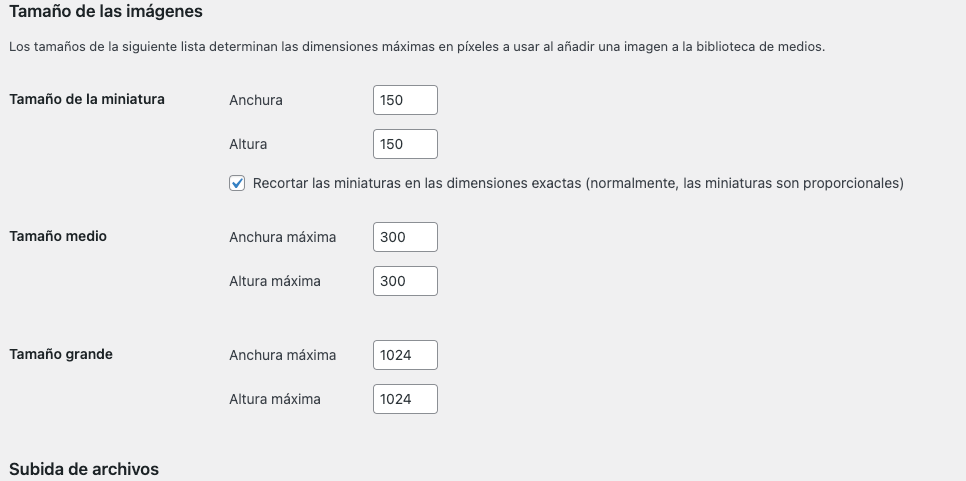The image size is (966, 481).
Task: Click the description text about dimensiones máximas
Action: 417,47
